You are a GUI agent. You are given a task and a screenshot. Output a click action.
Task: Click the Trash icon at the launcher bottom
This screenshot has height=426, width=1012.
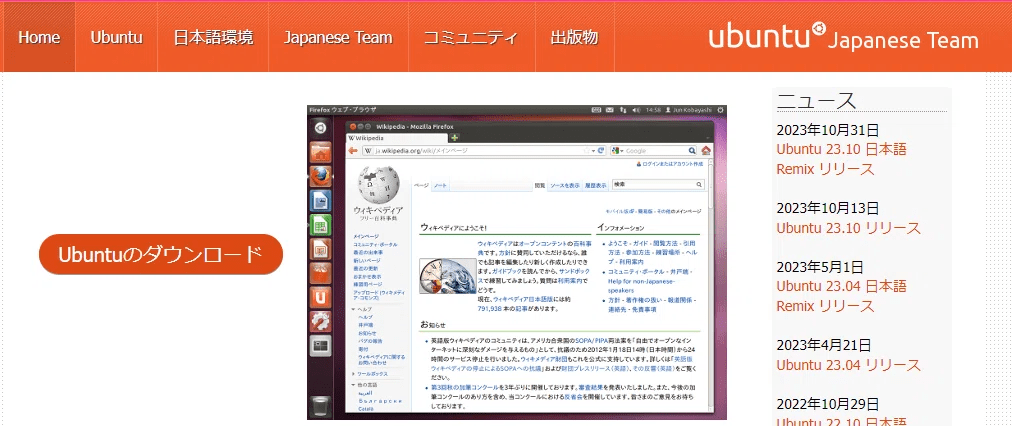pos(319,405)
